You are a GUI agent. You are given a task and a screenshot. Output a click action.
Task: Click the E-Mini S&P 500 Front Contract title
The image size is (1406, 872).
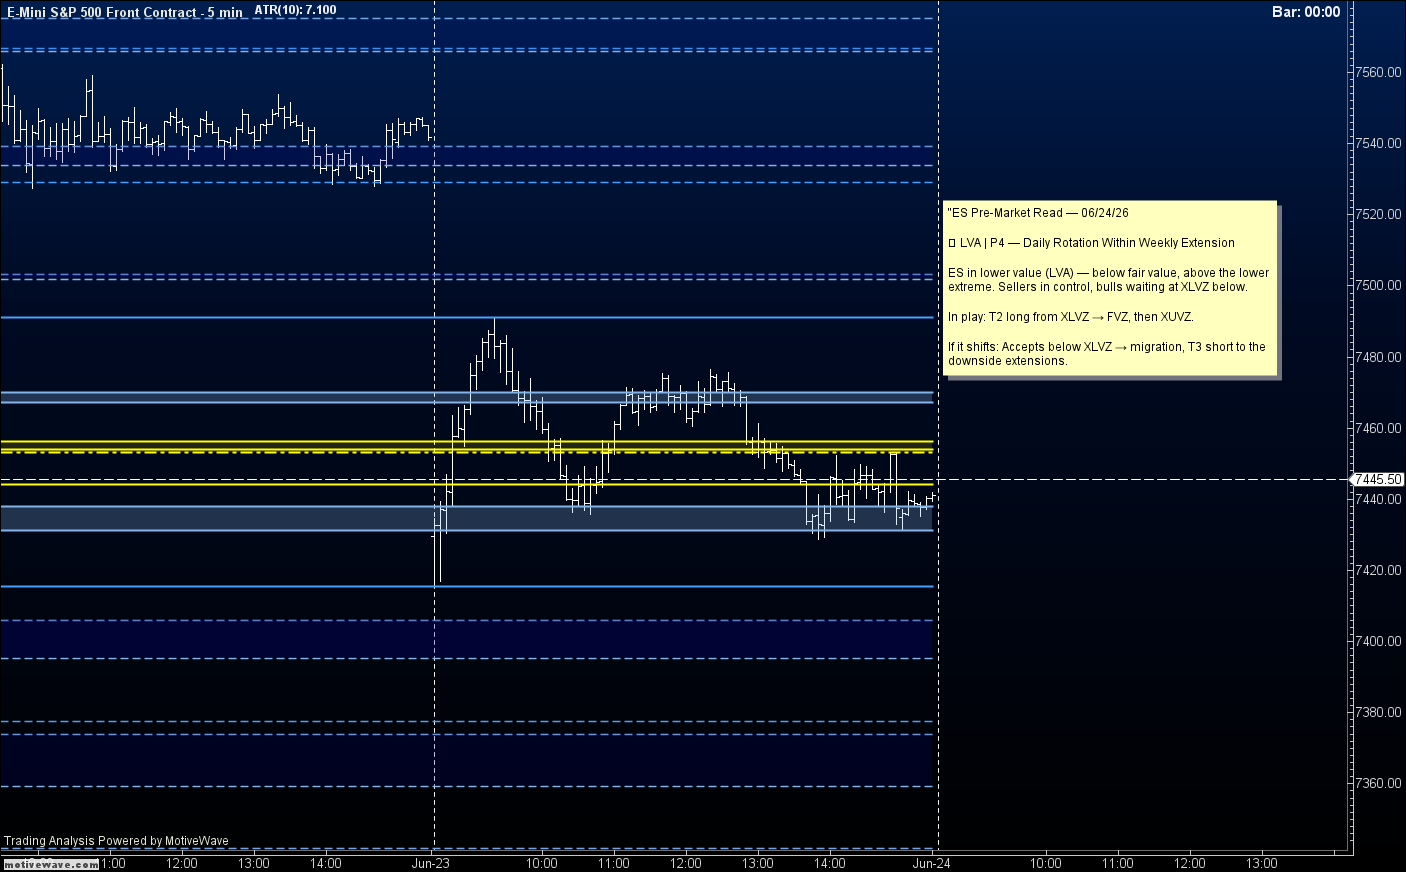point(124,13)
